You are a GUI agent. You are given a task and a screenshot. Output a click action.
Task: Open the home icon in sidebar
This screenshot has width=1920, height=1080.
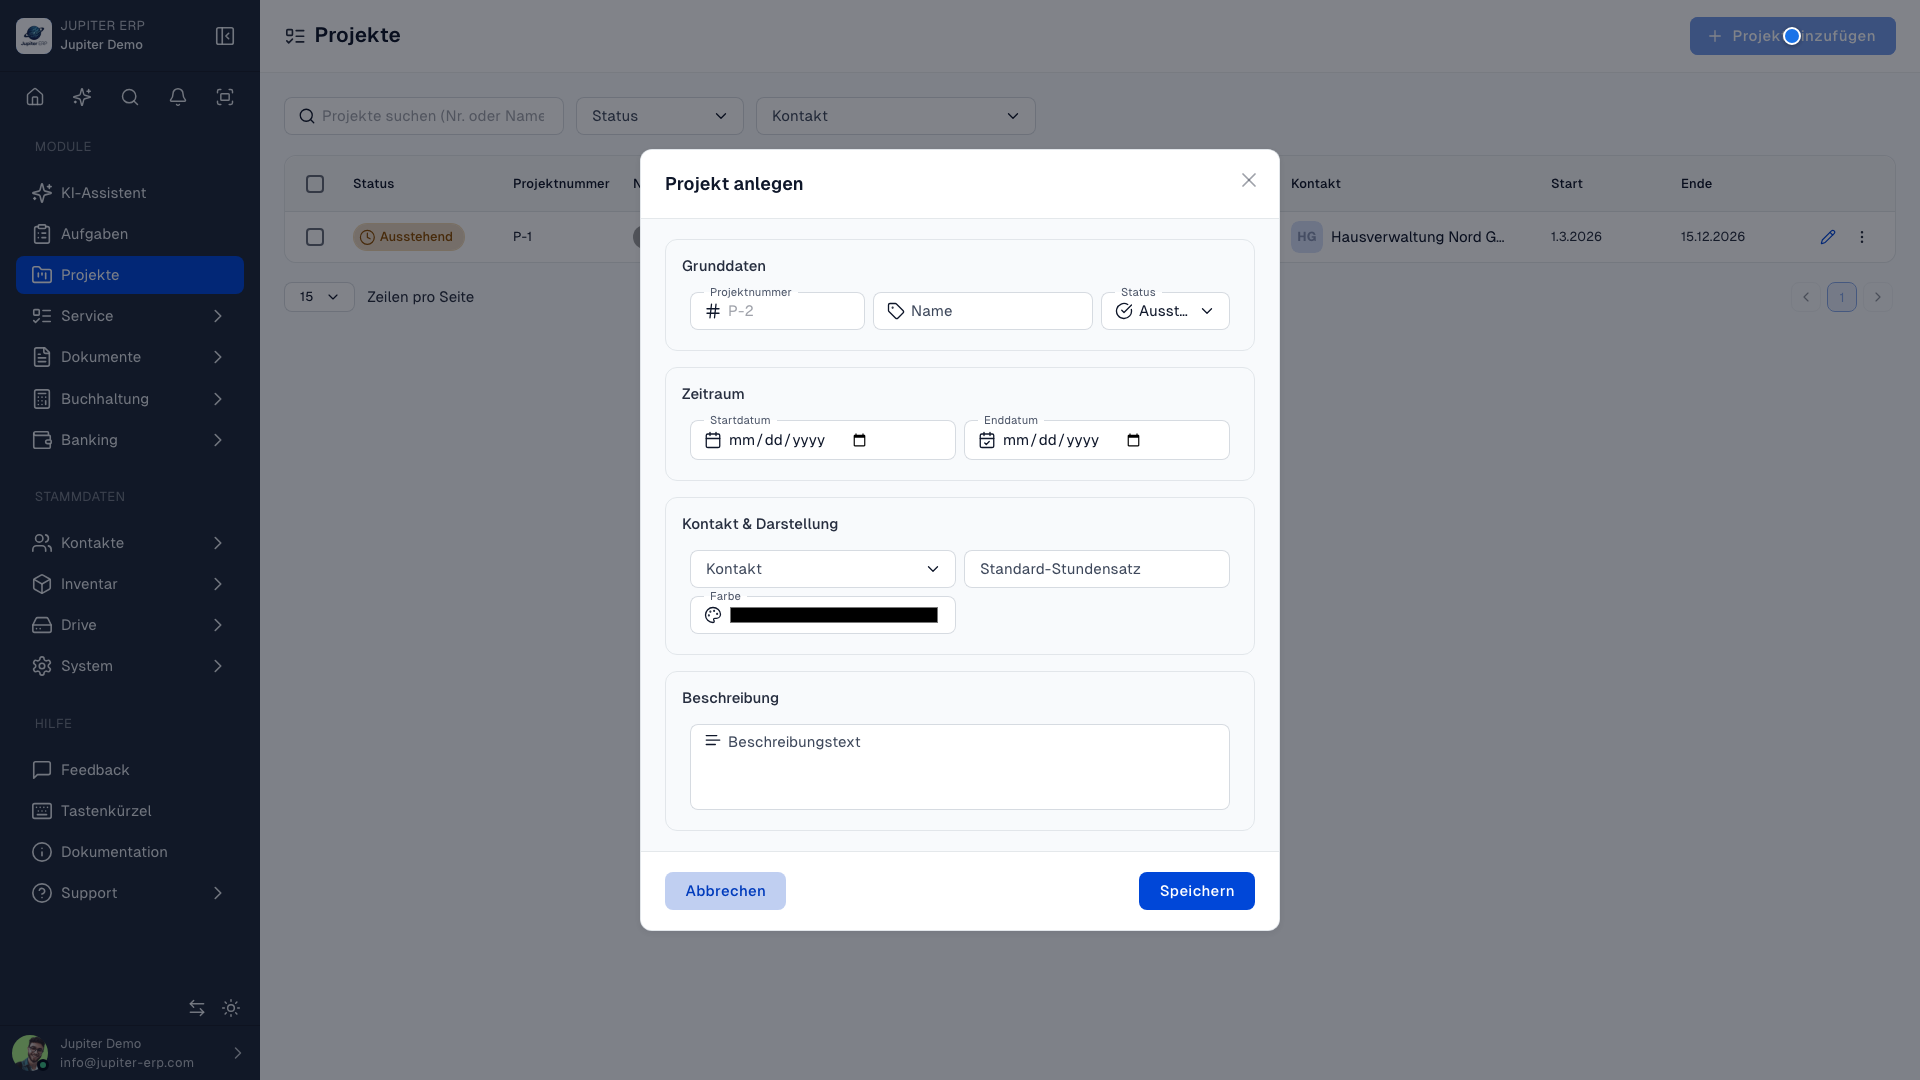click(35, 97)
